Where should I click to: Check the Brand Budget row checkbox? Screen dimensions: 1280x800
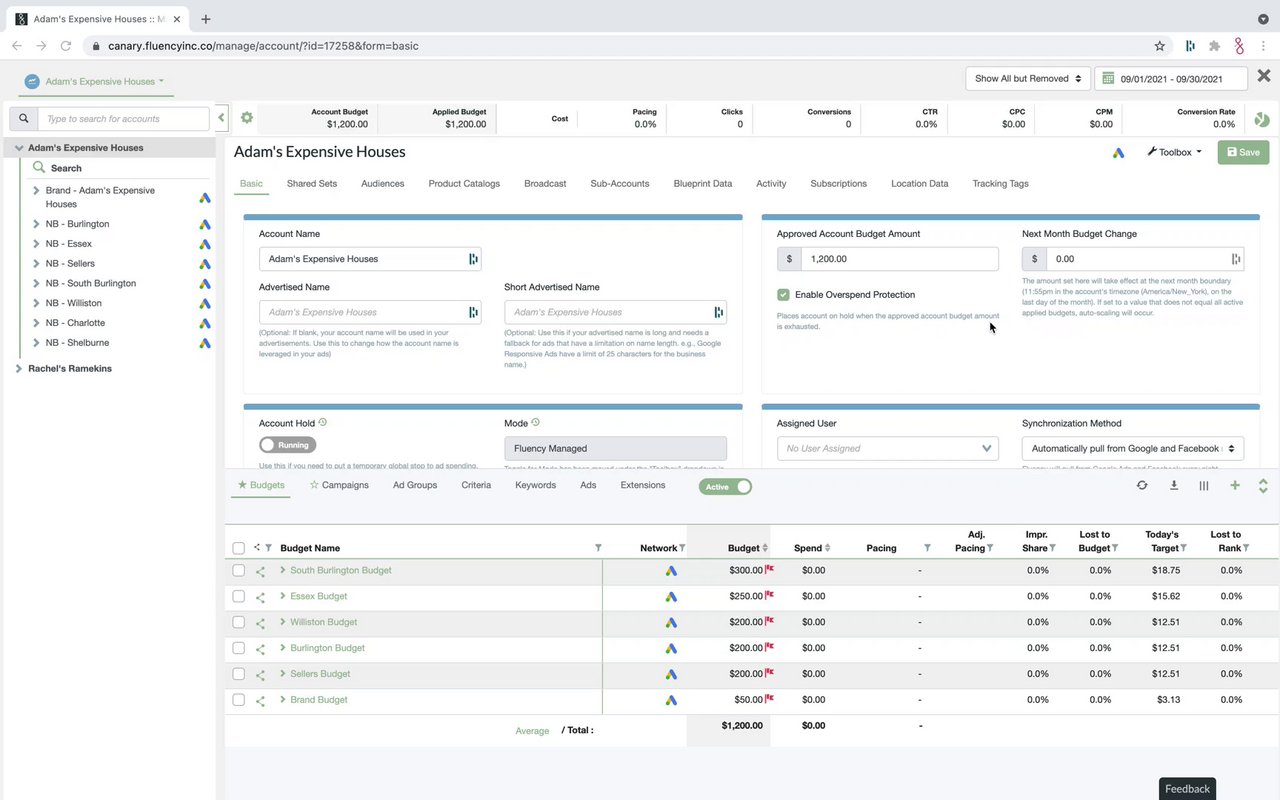[x=238, y=700]
